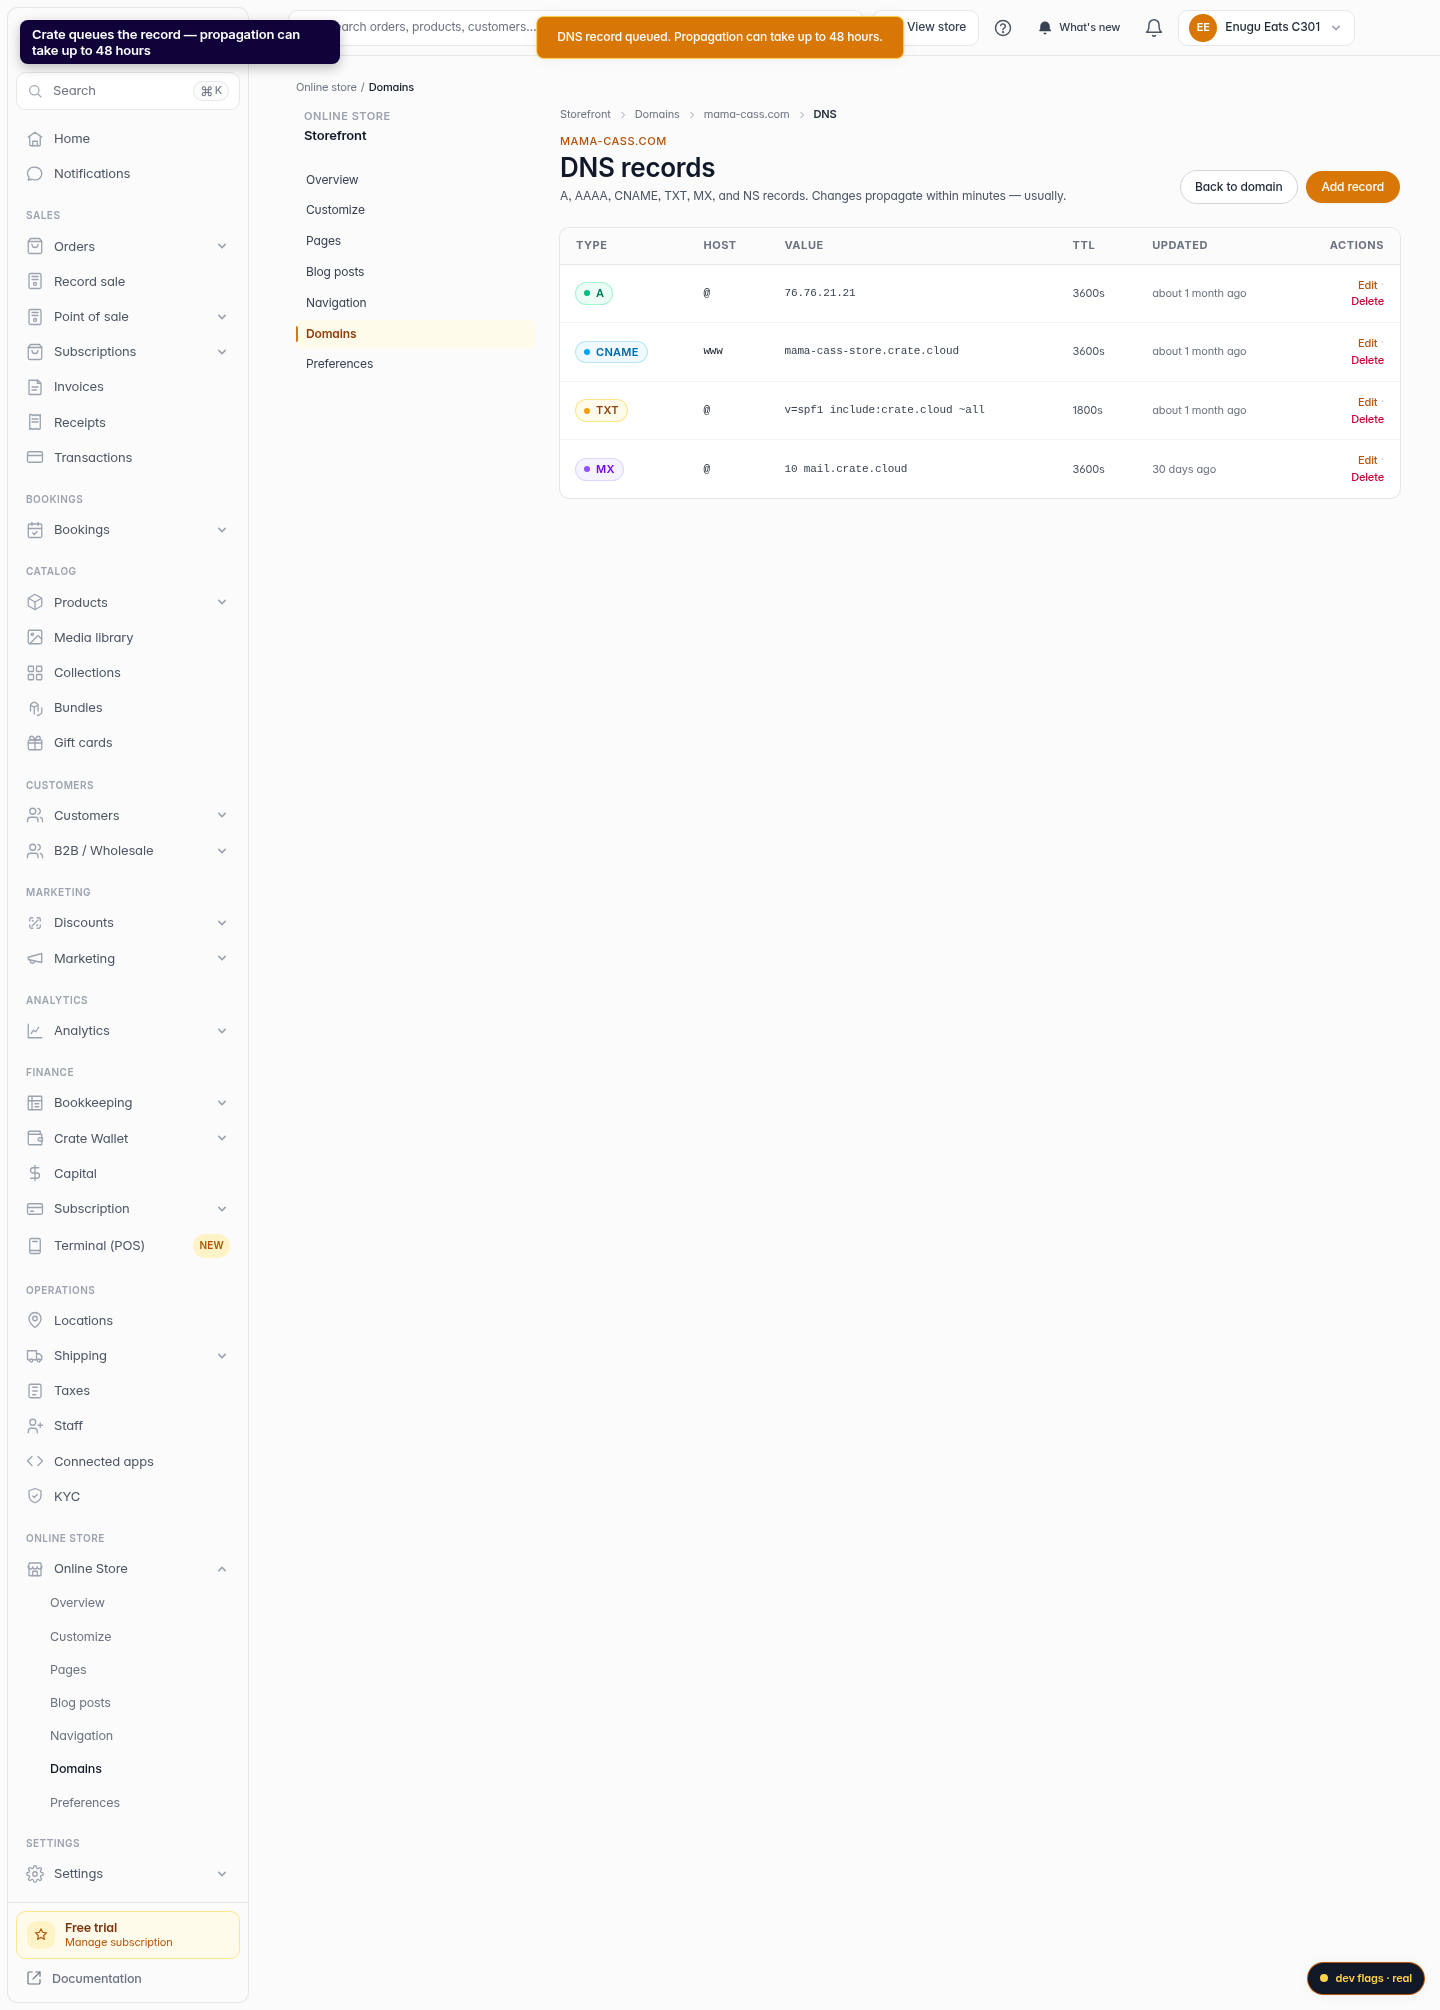Click the Collections grid icon
The width and height of the screenshot is (1440, 2010).
coord(35,673)
